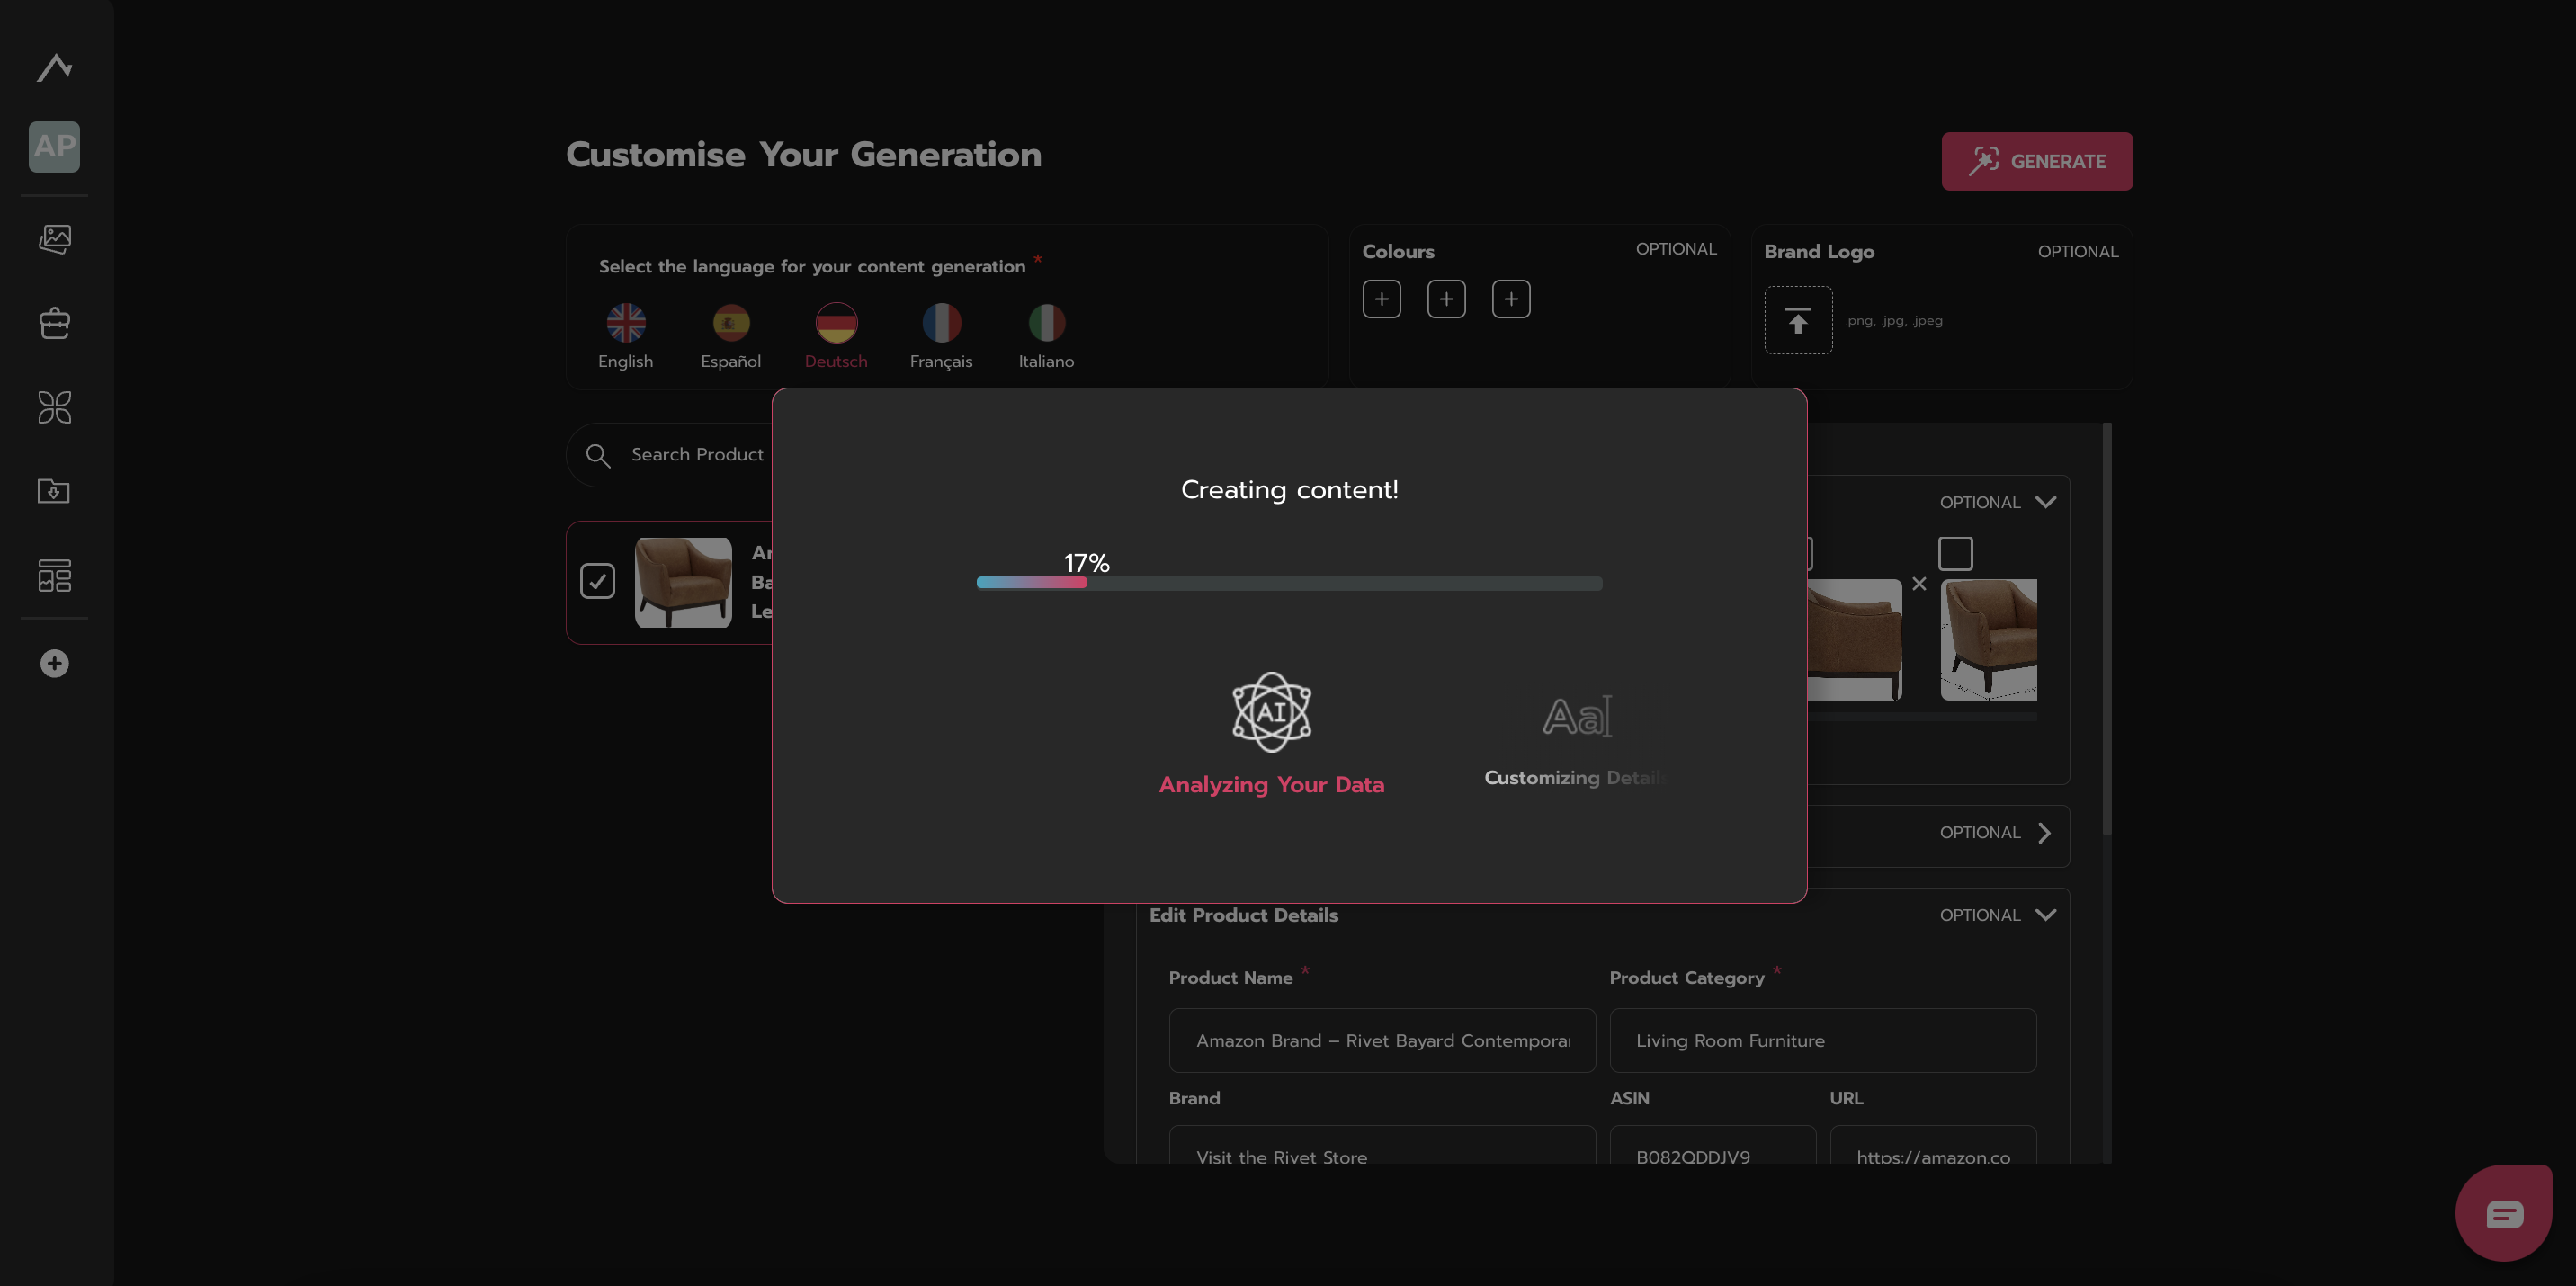Click the plus circle sidebar icon
Viewport: 2576px width, 1286px height.
tap(54, 663)
